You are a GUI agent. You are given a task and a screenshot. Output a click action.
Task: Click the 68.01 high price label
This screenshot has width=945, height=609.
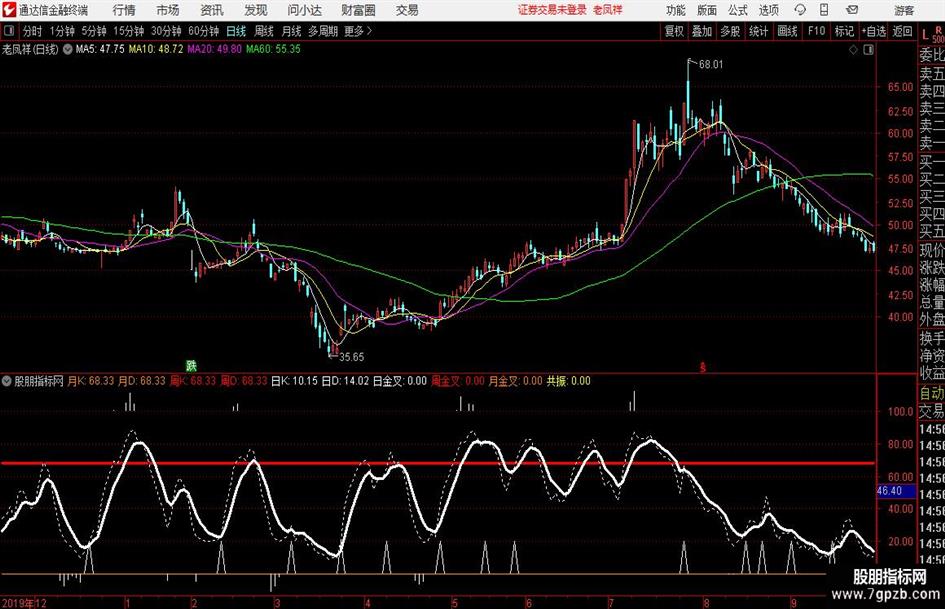[x=711, y=65]
